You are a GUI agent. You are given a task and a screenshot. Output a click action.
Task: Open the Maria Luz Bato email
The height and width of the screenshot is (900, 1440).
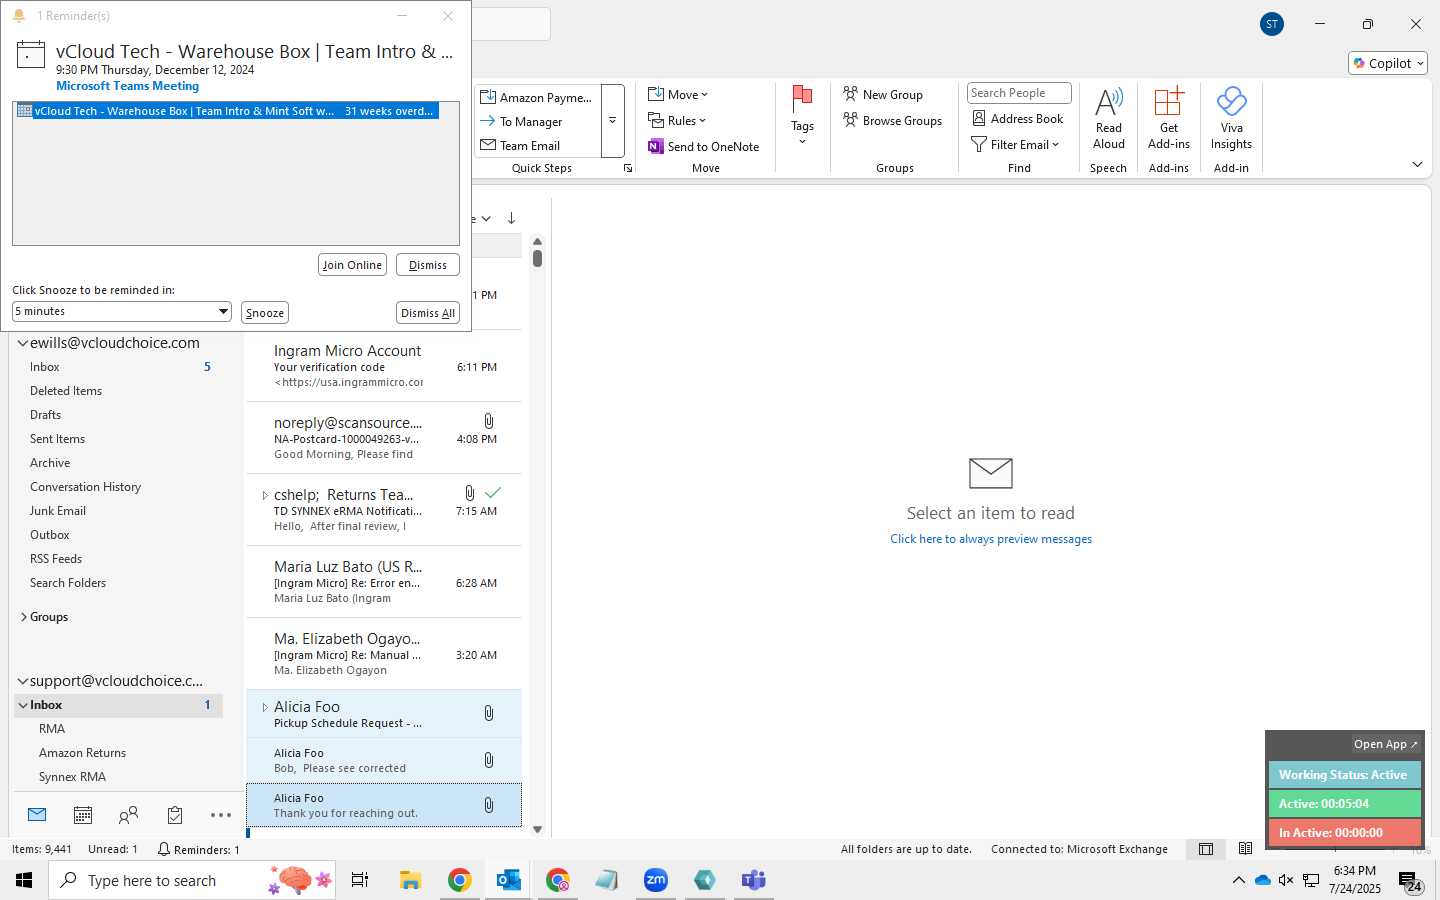click(384, 582)
